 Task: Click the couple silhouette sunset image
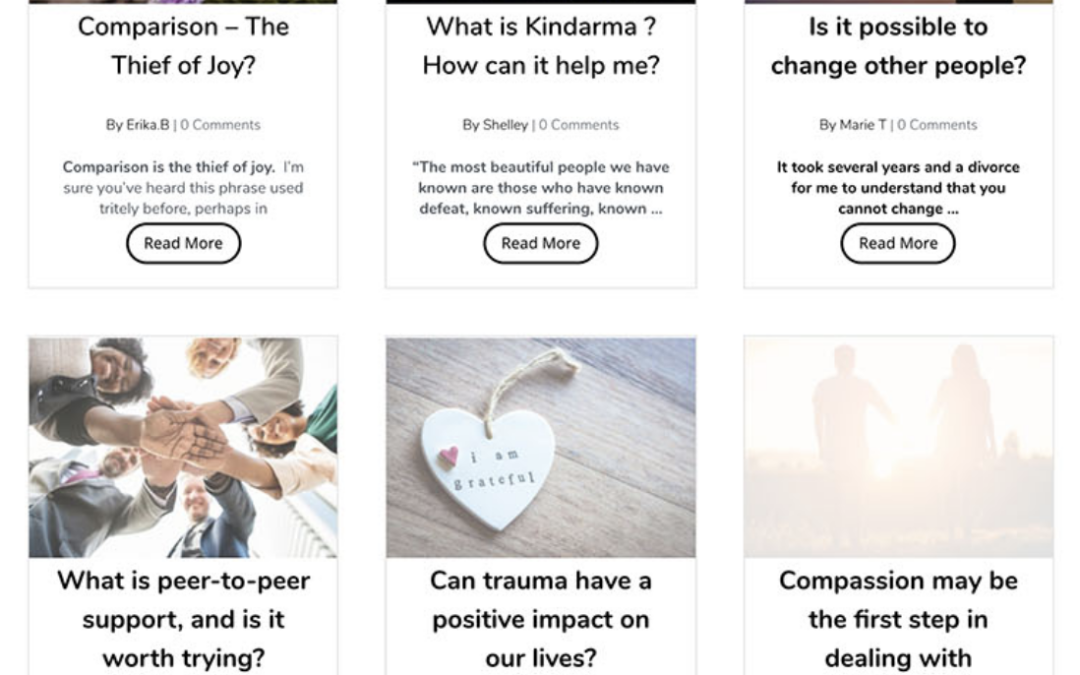click(898, 447)
